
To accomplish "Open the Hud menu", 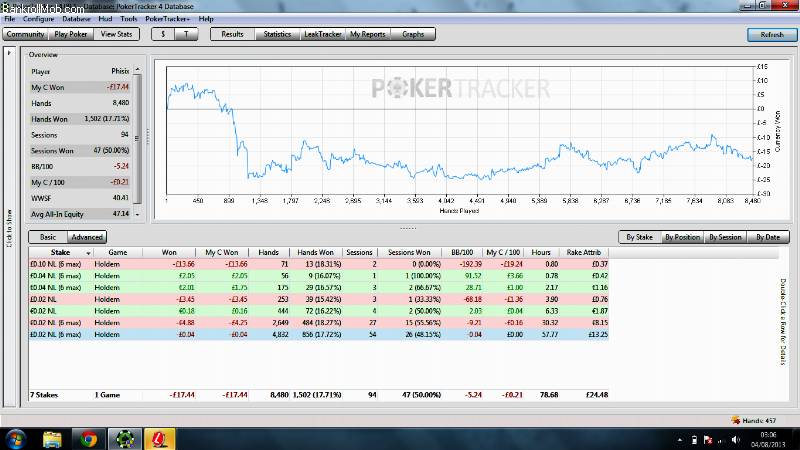I will click(x=105, y=19).
